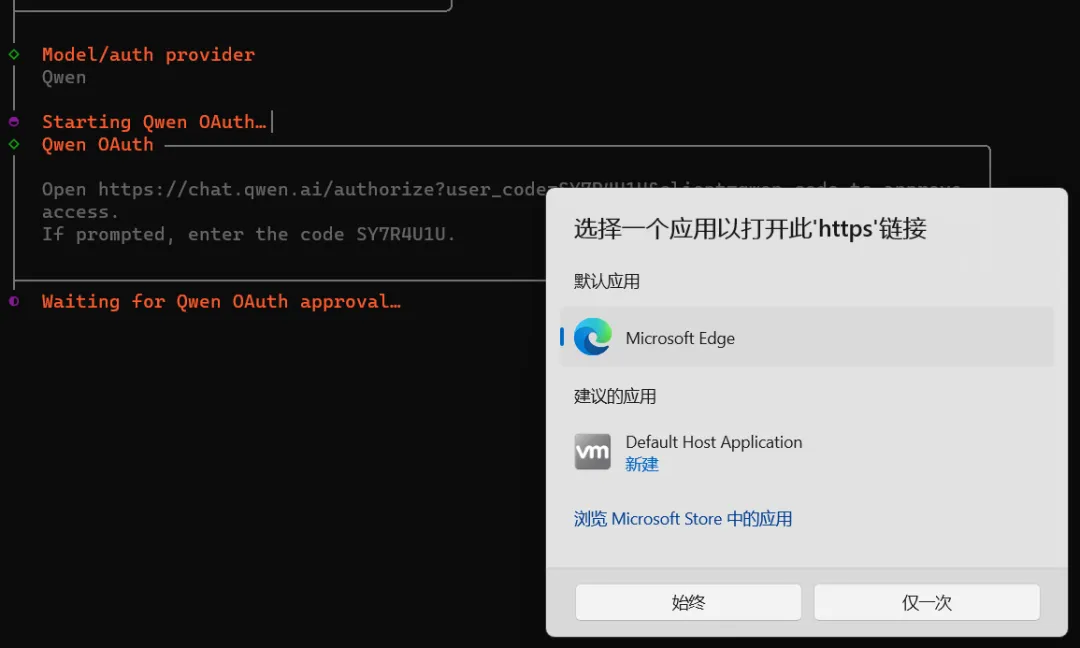Viewport: 1080px width, 648px height.
Task: Click the 始终 (Always) button
Action: 688,603
